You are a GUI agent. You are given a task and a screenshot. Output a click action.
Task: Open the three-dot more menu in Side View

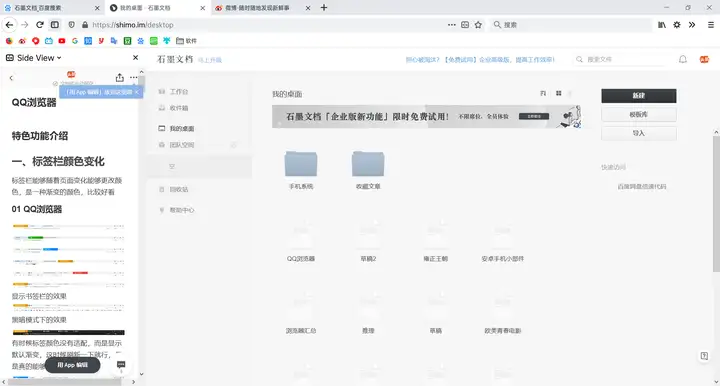pyautogui.click(x=133, y=78)
